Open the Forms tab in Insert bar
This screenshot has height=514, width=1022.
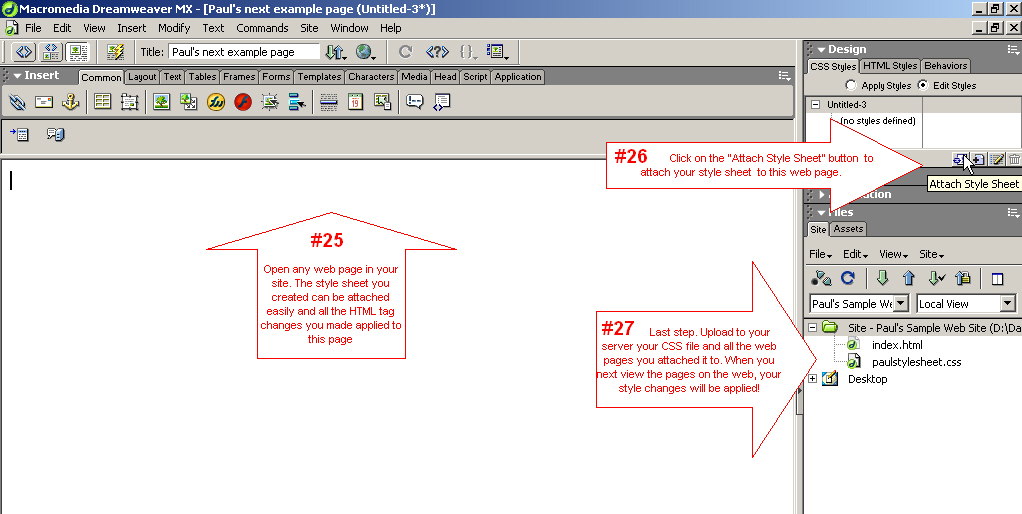click(x=276, y=77)
